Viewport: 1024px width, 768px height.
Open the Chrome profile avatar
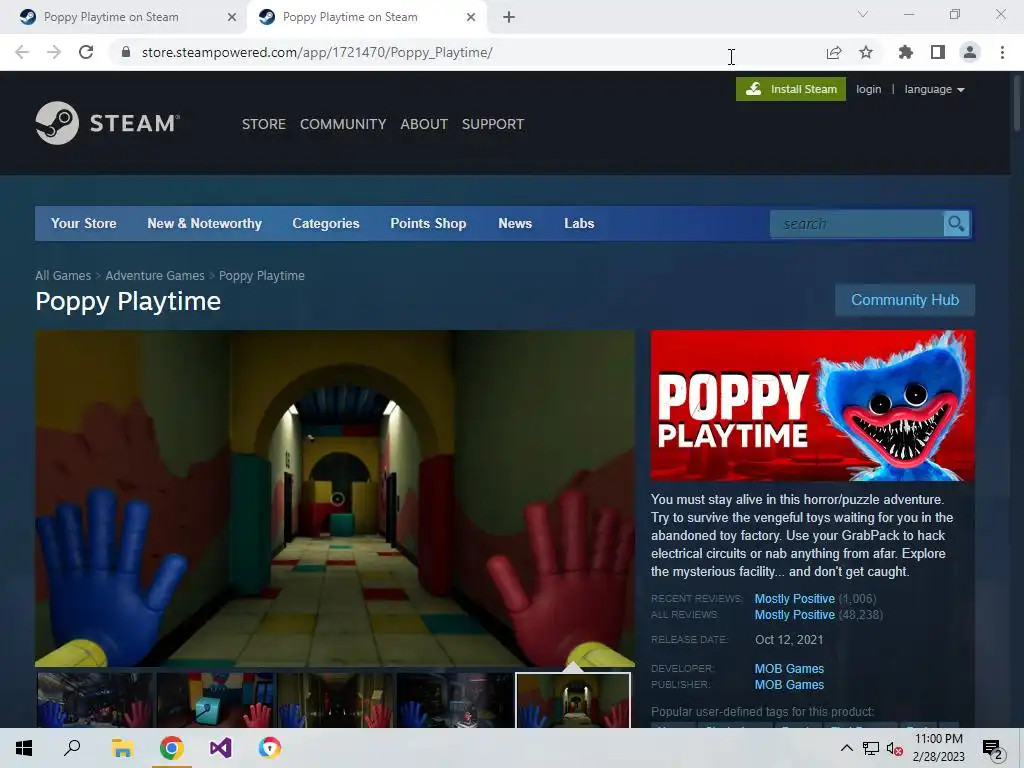(x=970, y=52)
